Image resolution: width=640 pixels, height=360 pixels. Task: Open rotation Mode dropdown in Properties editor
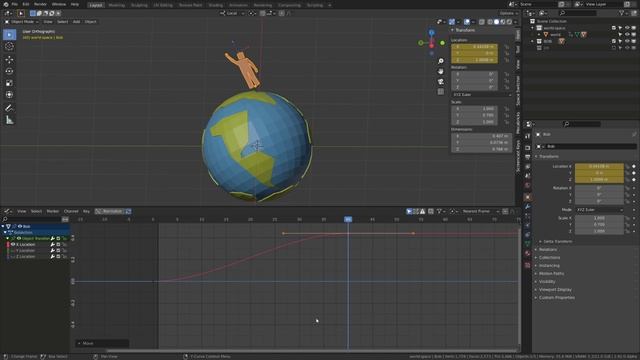click(x=599, y=210)
